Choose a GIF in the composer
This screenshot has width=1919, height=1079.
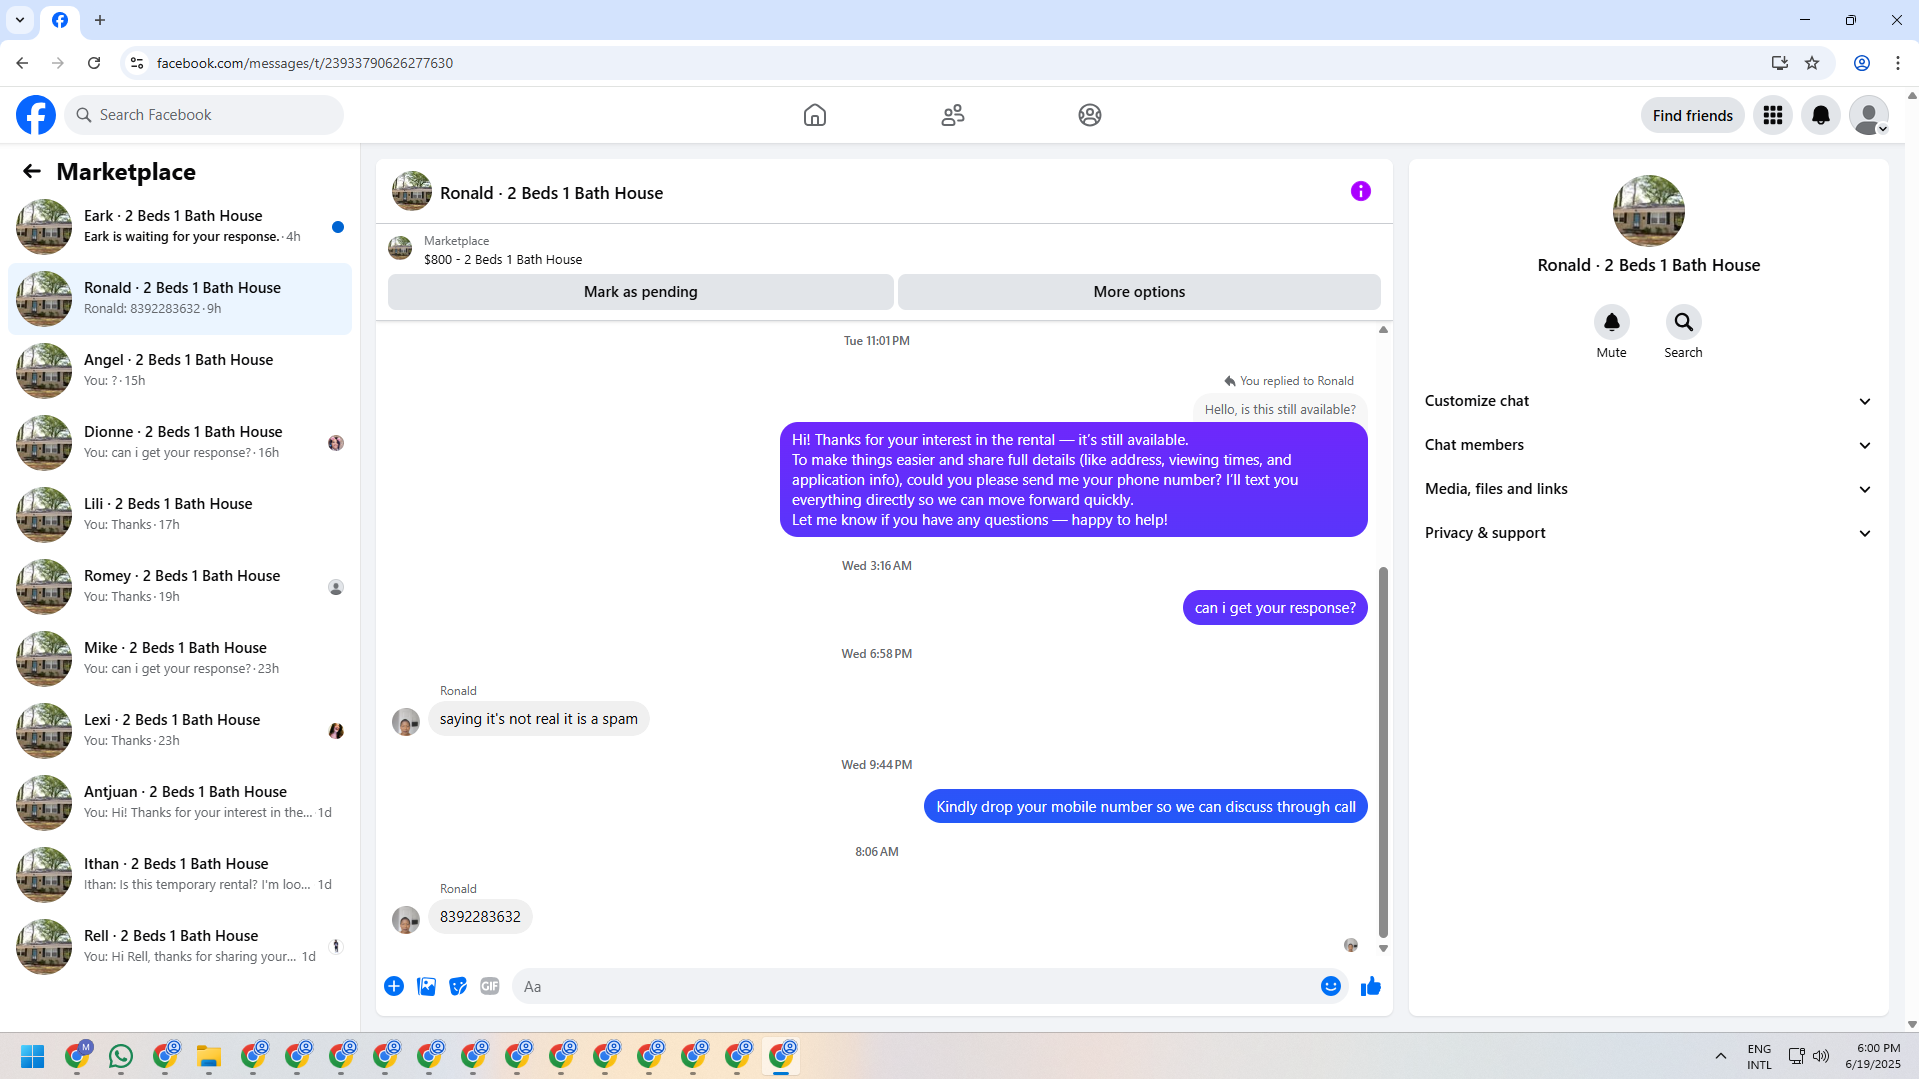point(490,986)
